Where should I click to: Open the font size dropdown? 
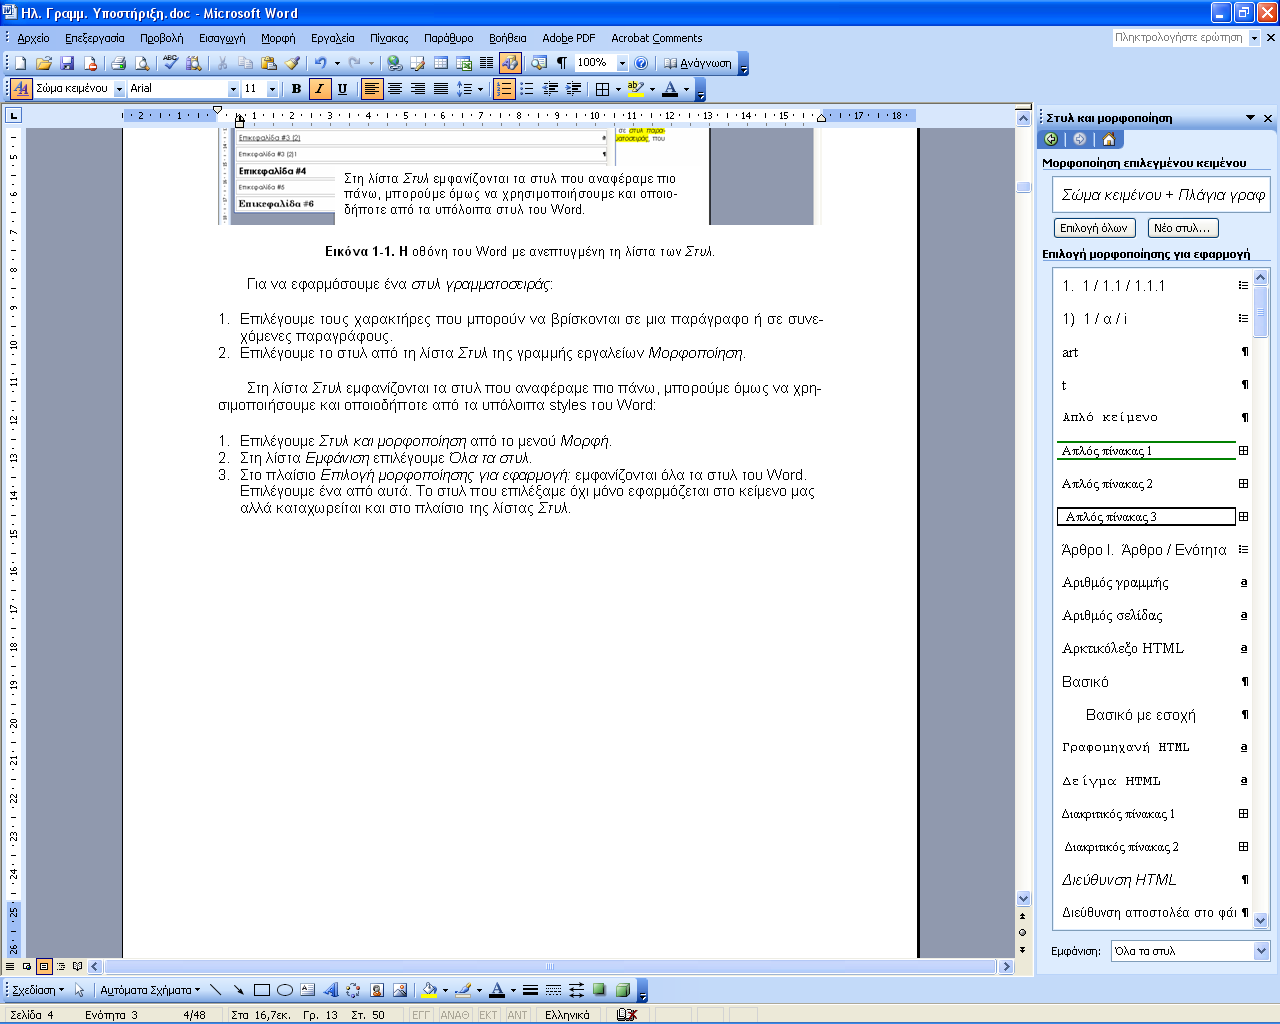tap(272, 89)
